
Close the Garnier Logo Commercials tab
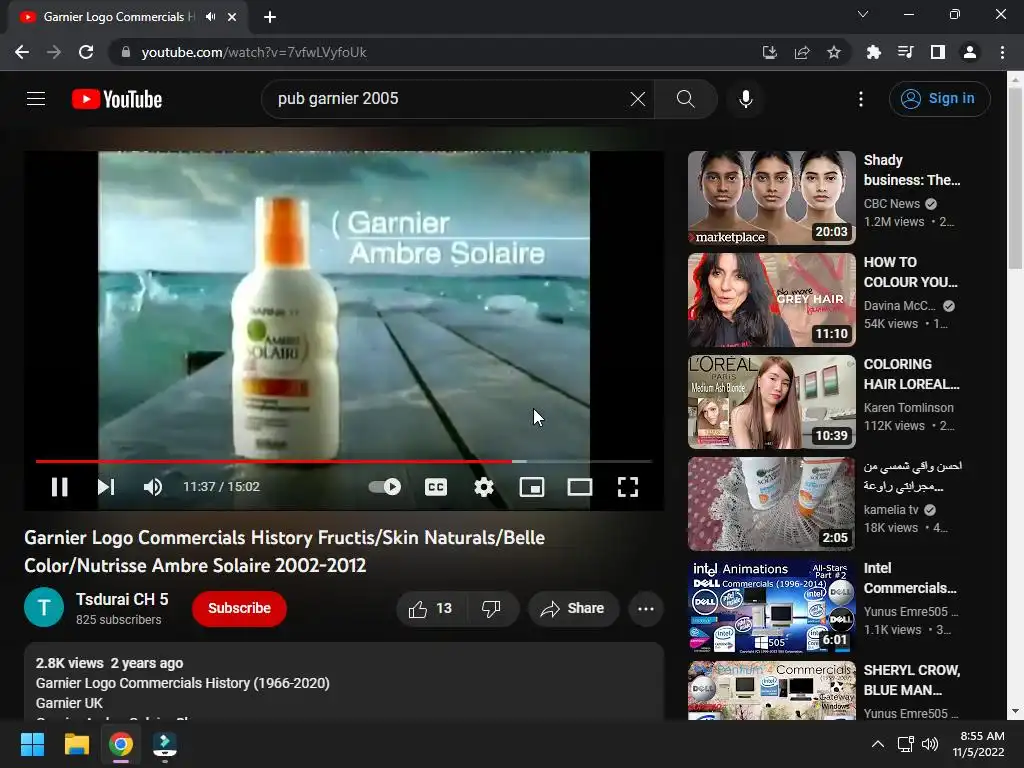pos(232,17)
